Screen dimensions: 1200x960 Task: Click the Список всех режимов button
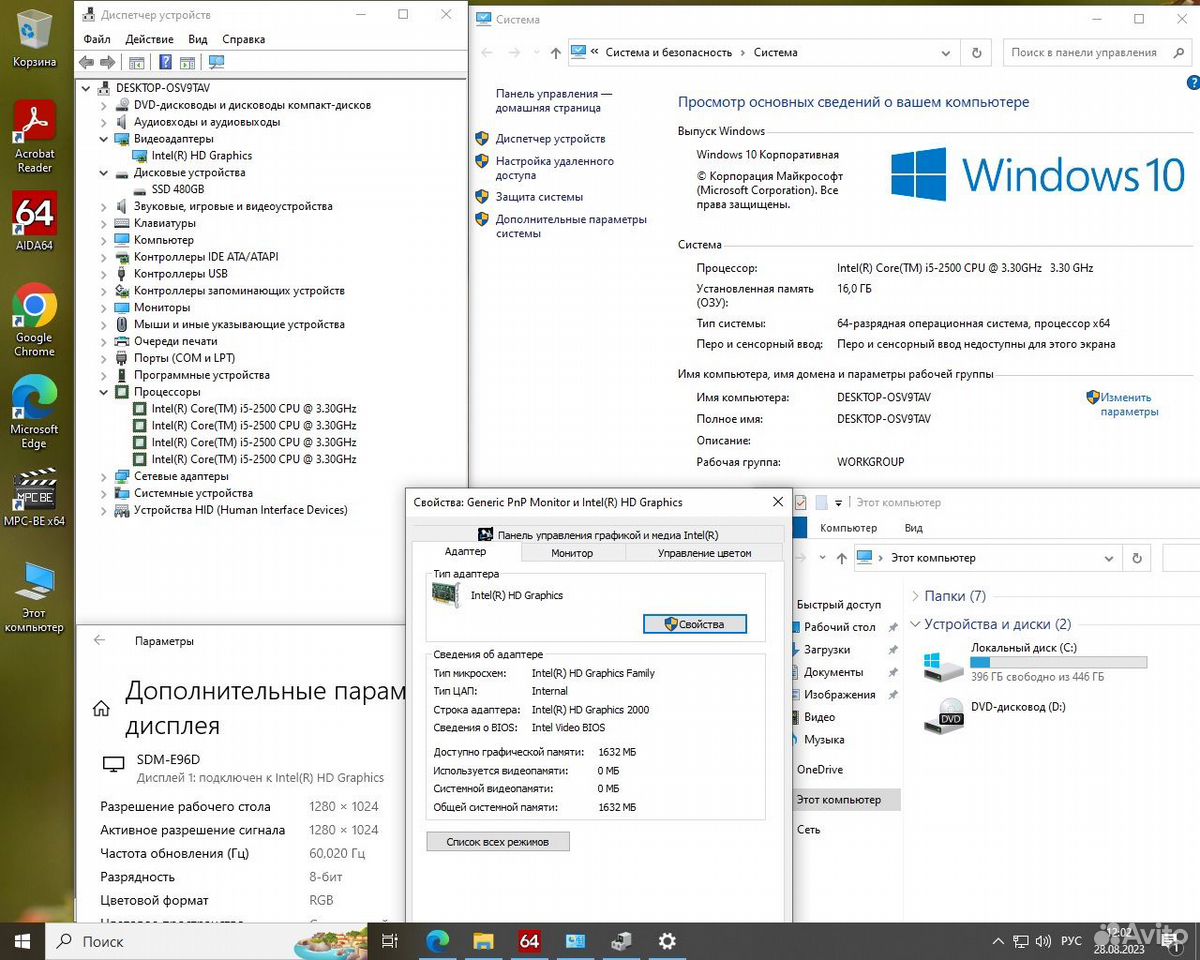498,842
